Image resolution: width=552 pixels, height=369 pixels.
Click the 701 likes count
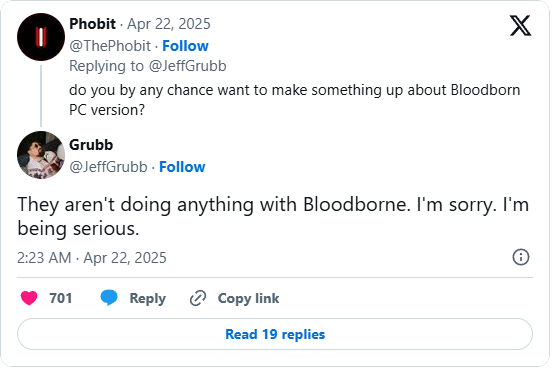tap(61, 298)
